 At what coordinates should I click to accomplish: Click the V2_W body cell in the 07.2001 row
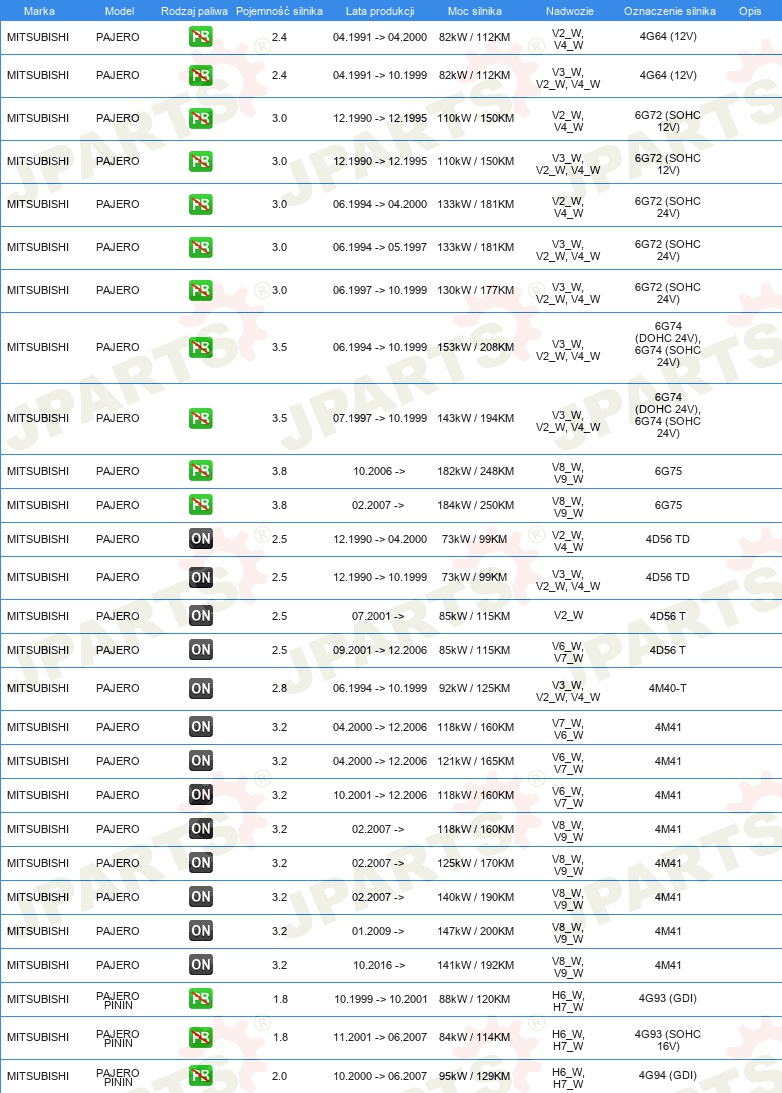569,616
